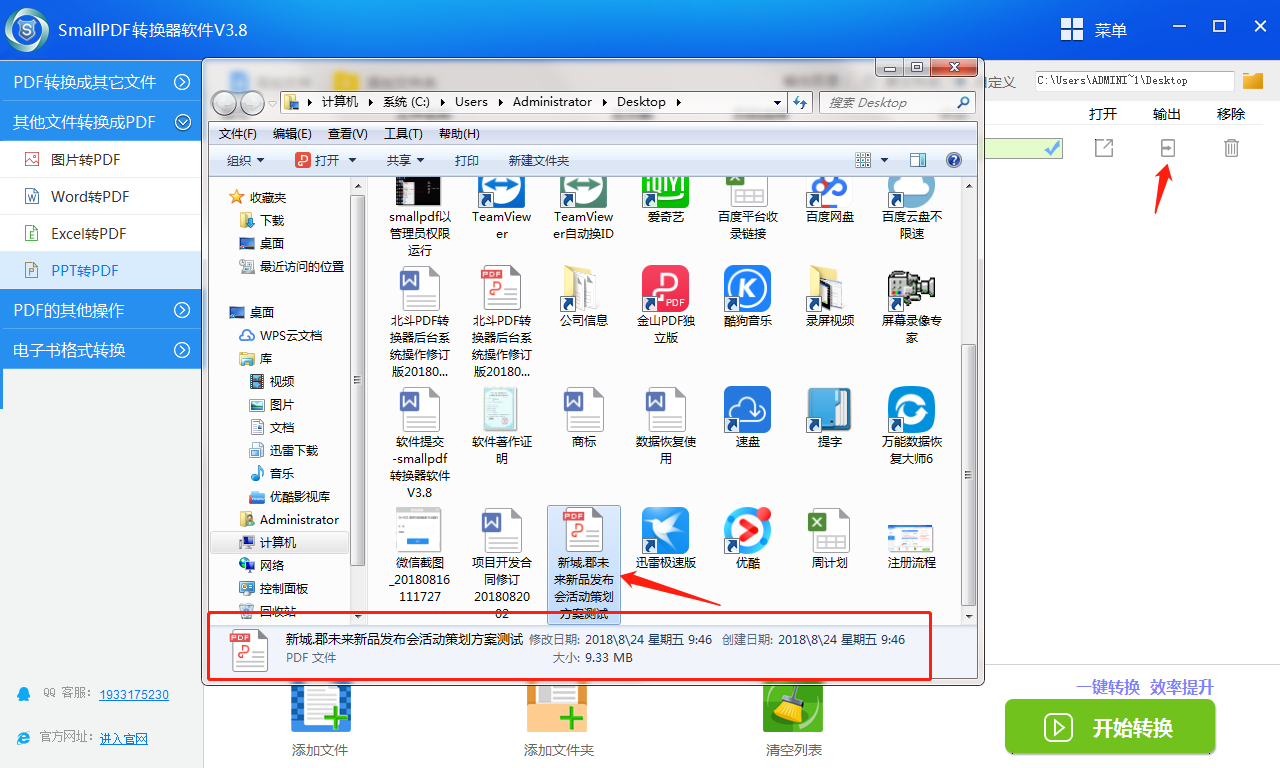1280x768 pixels.
Task: Toggle the checkmark in the SmallPDF file row
Action: (1052, 148)
